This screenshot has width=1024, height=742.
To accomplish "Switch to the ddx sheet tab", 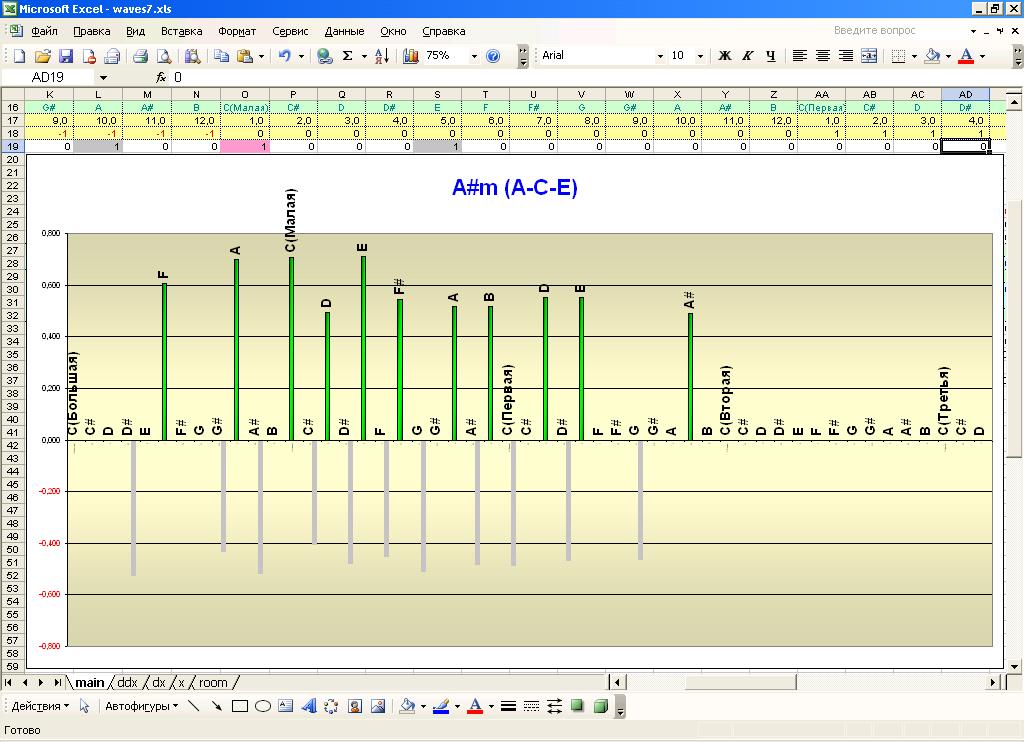I will coord(127,683).
